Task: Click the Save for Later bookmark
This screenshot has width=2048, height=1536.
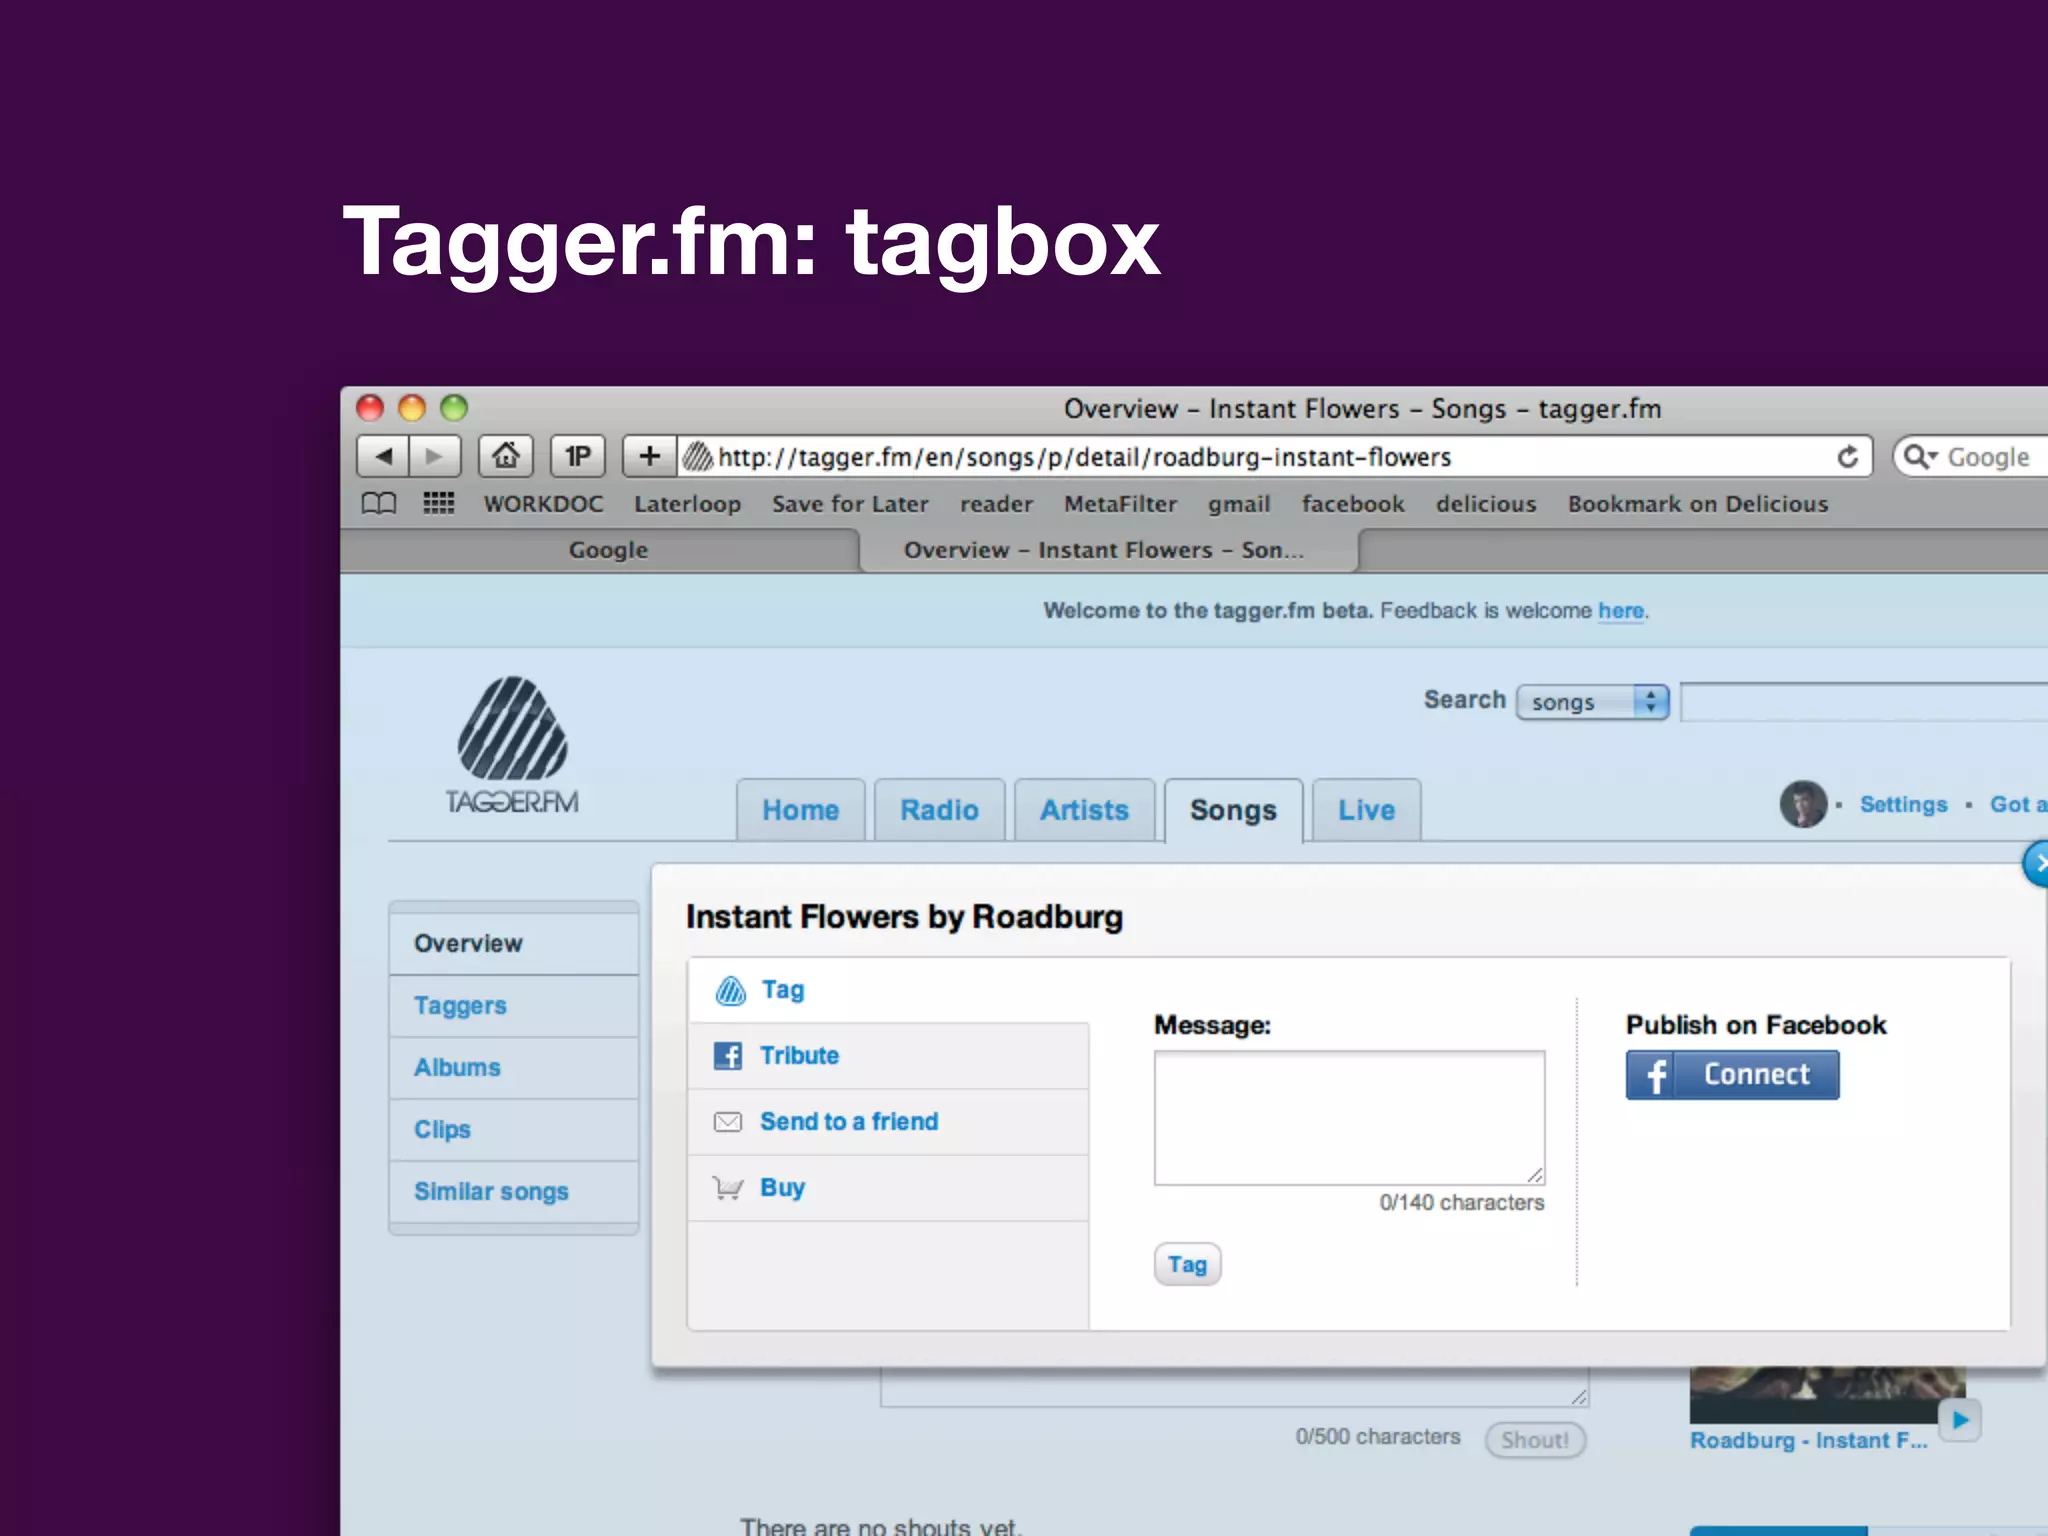Action: click(x=850, y=504)
